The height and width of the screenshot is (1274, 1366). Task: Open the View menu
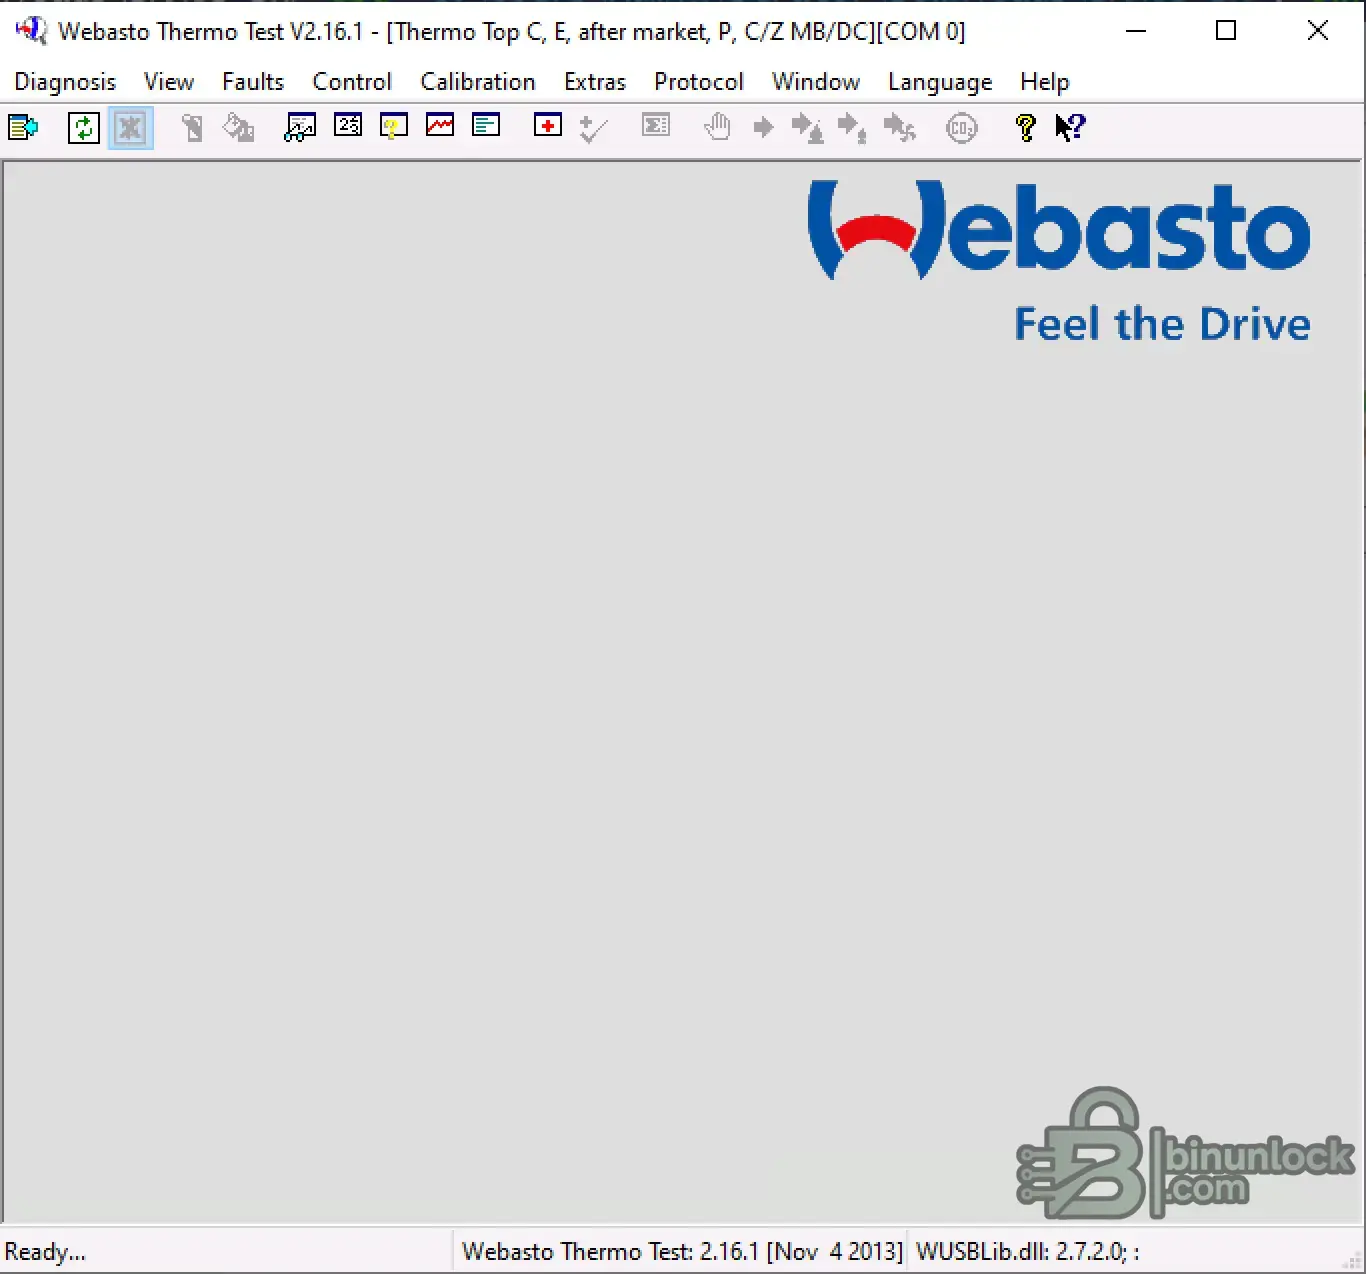(169, 82)
